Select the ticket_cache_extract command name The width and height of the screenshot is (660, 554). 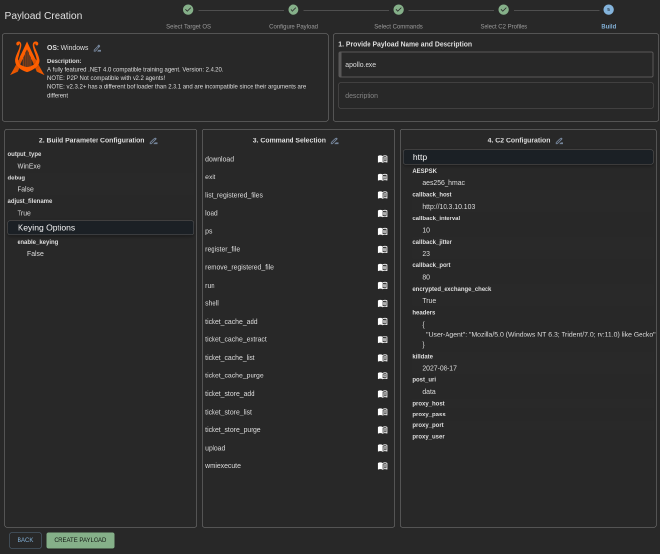tap(236, 339)
